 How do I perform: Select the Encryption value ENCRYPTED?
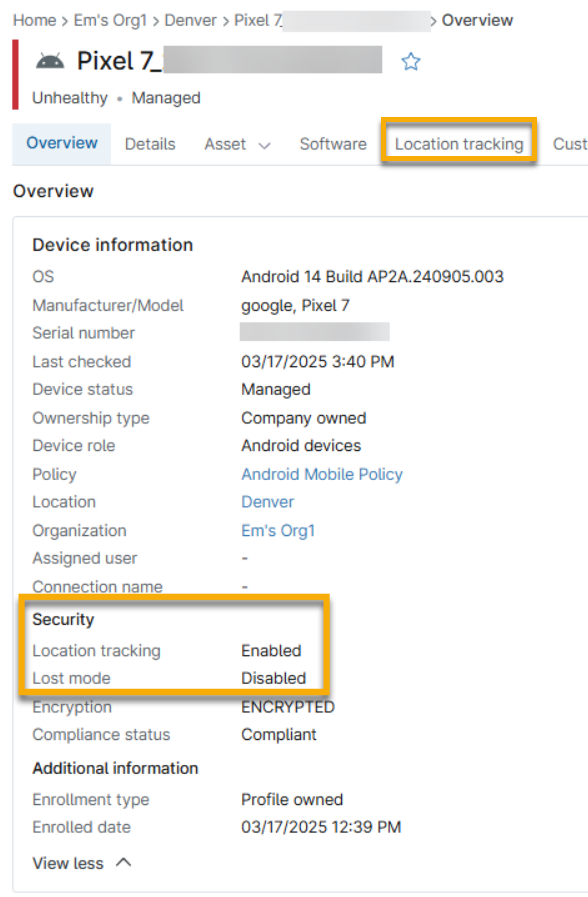pyautogui.click(x=288, y=707)
